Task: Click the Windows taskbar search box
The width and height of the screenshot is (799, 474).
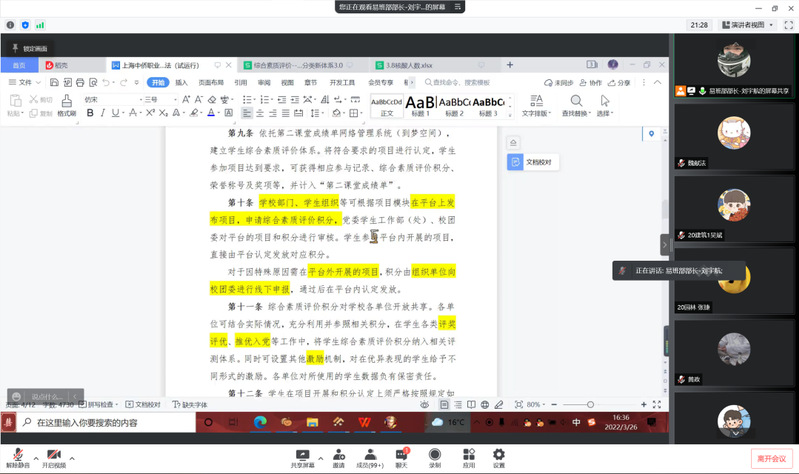Action: [x=100, y=423]
